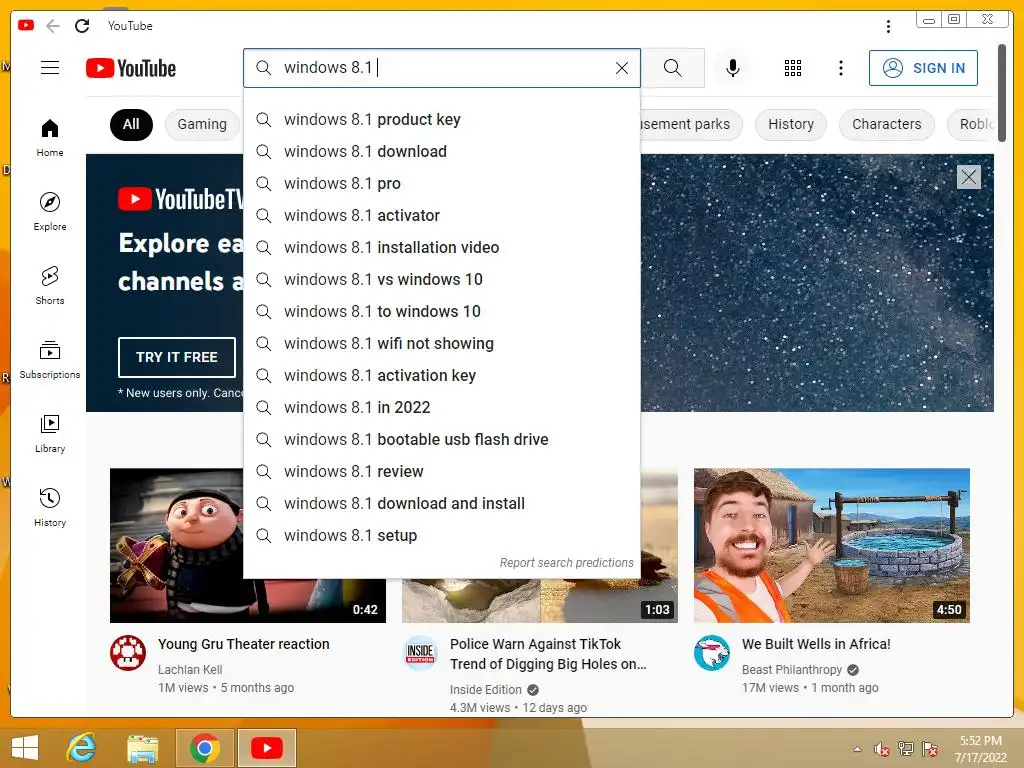Choose suggestion windows 8.1 to windows 10

coord(441,312)
